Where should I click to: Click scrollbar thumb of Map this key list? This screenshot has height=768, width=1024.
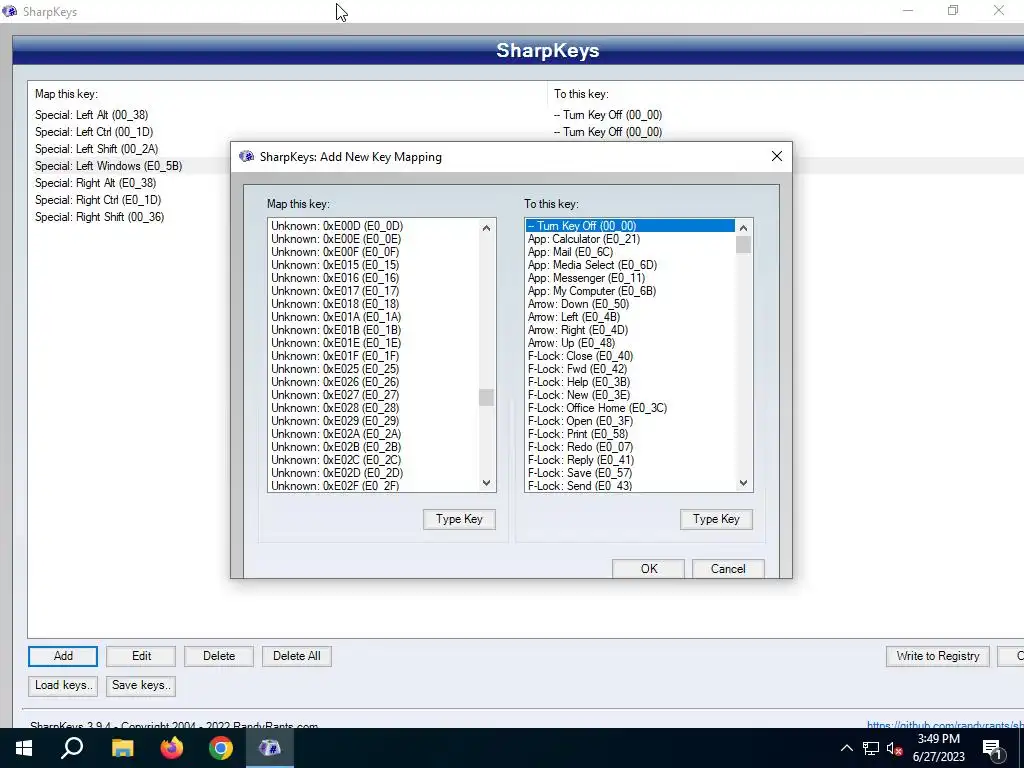click(x=486, y=397)
